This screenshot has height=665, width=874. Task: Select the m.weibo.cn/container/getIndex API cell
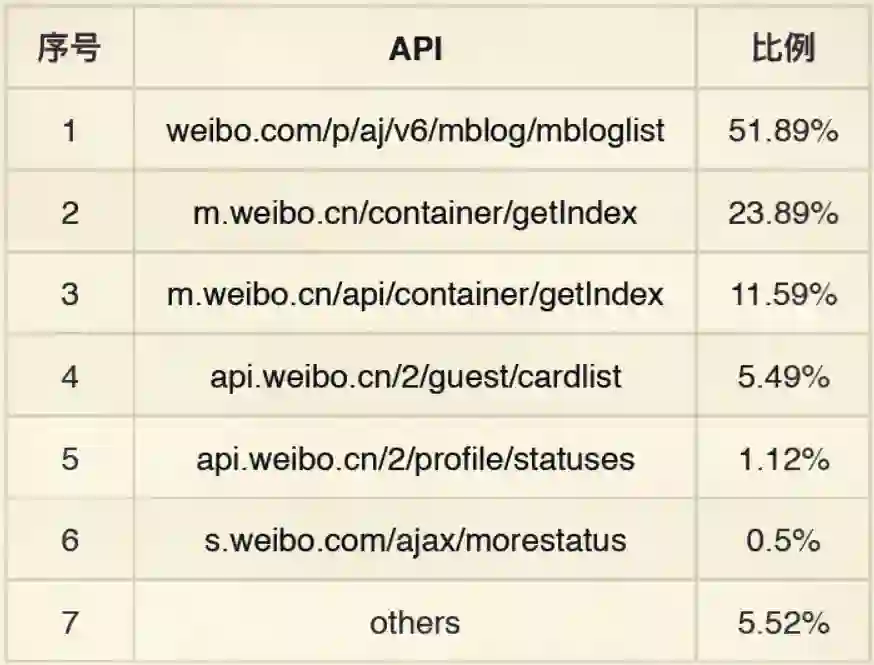(415, 213)
